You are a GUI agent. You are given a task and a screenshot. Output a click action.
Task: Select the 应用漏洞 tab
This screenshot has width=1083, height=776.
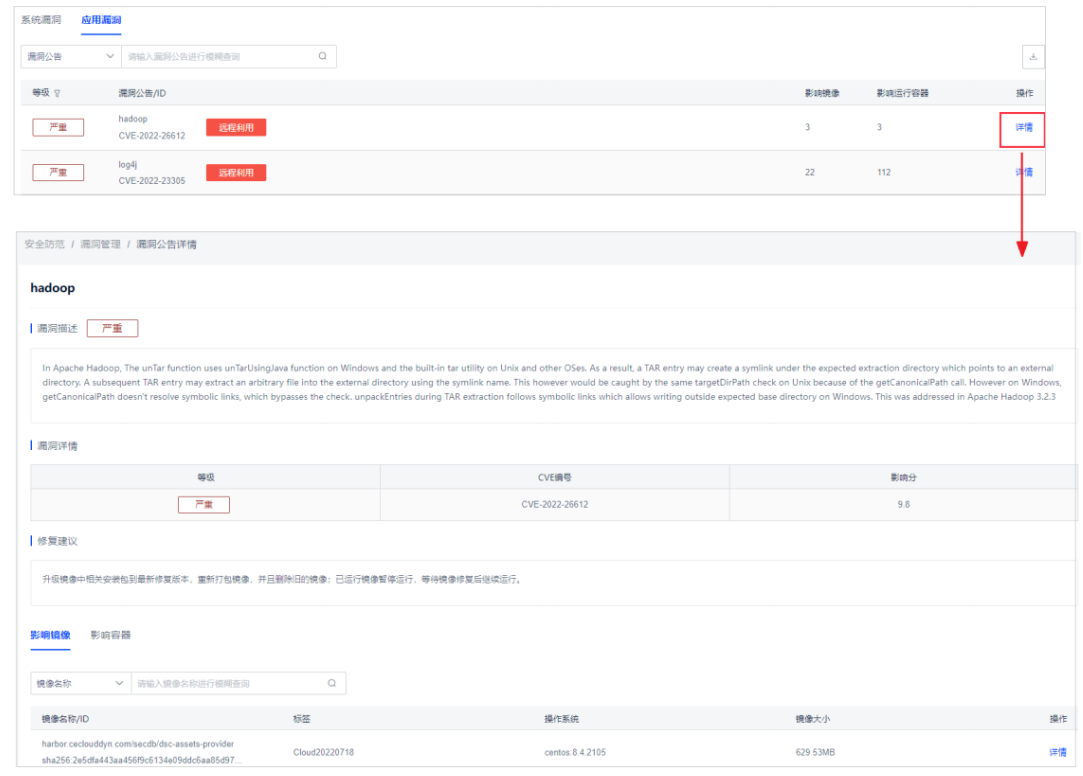[x=101, y=20]
